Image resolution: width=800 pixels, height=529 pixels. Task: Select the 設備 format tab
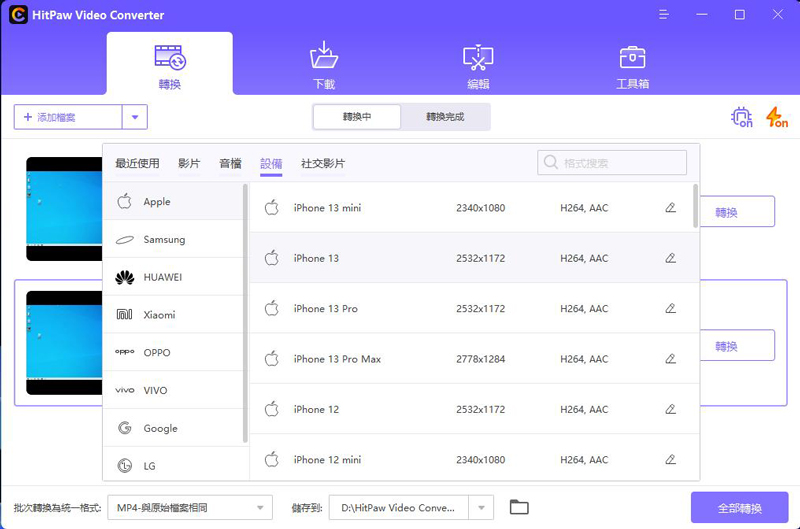pyautogui.click(x=271, y=163)
